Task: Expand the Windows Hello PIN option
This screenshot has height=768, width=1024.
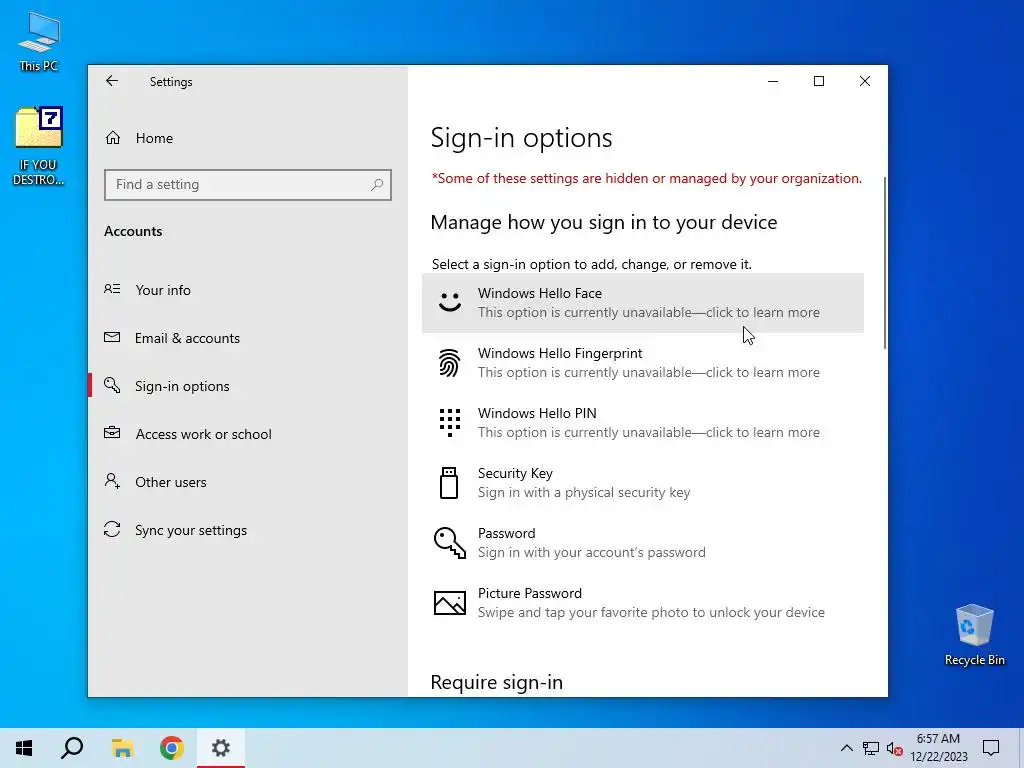Action: click(x=643, y=423)
